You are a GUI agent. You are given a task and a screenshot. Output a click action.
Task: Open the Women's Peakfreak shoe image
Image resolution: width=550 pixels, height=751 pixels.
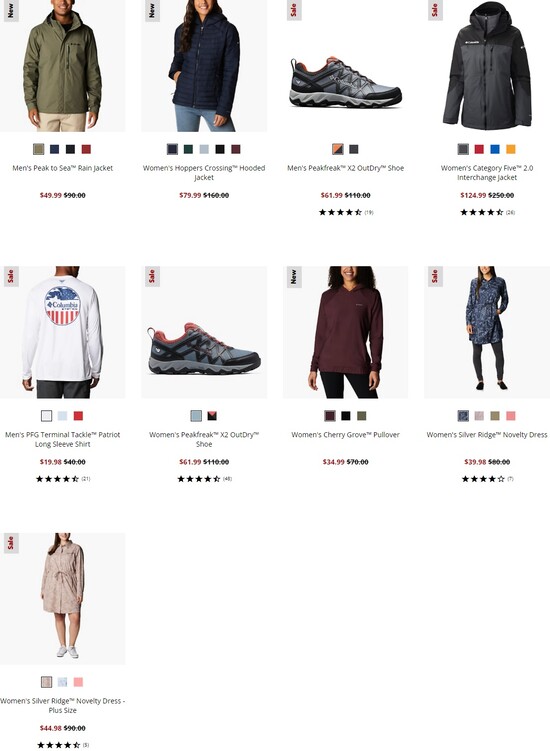point(204,332)
